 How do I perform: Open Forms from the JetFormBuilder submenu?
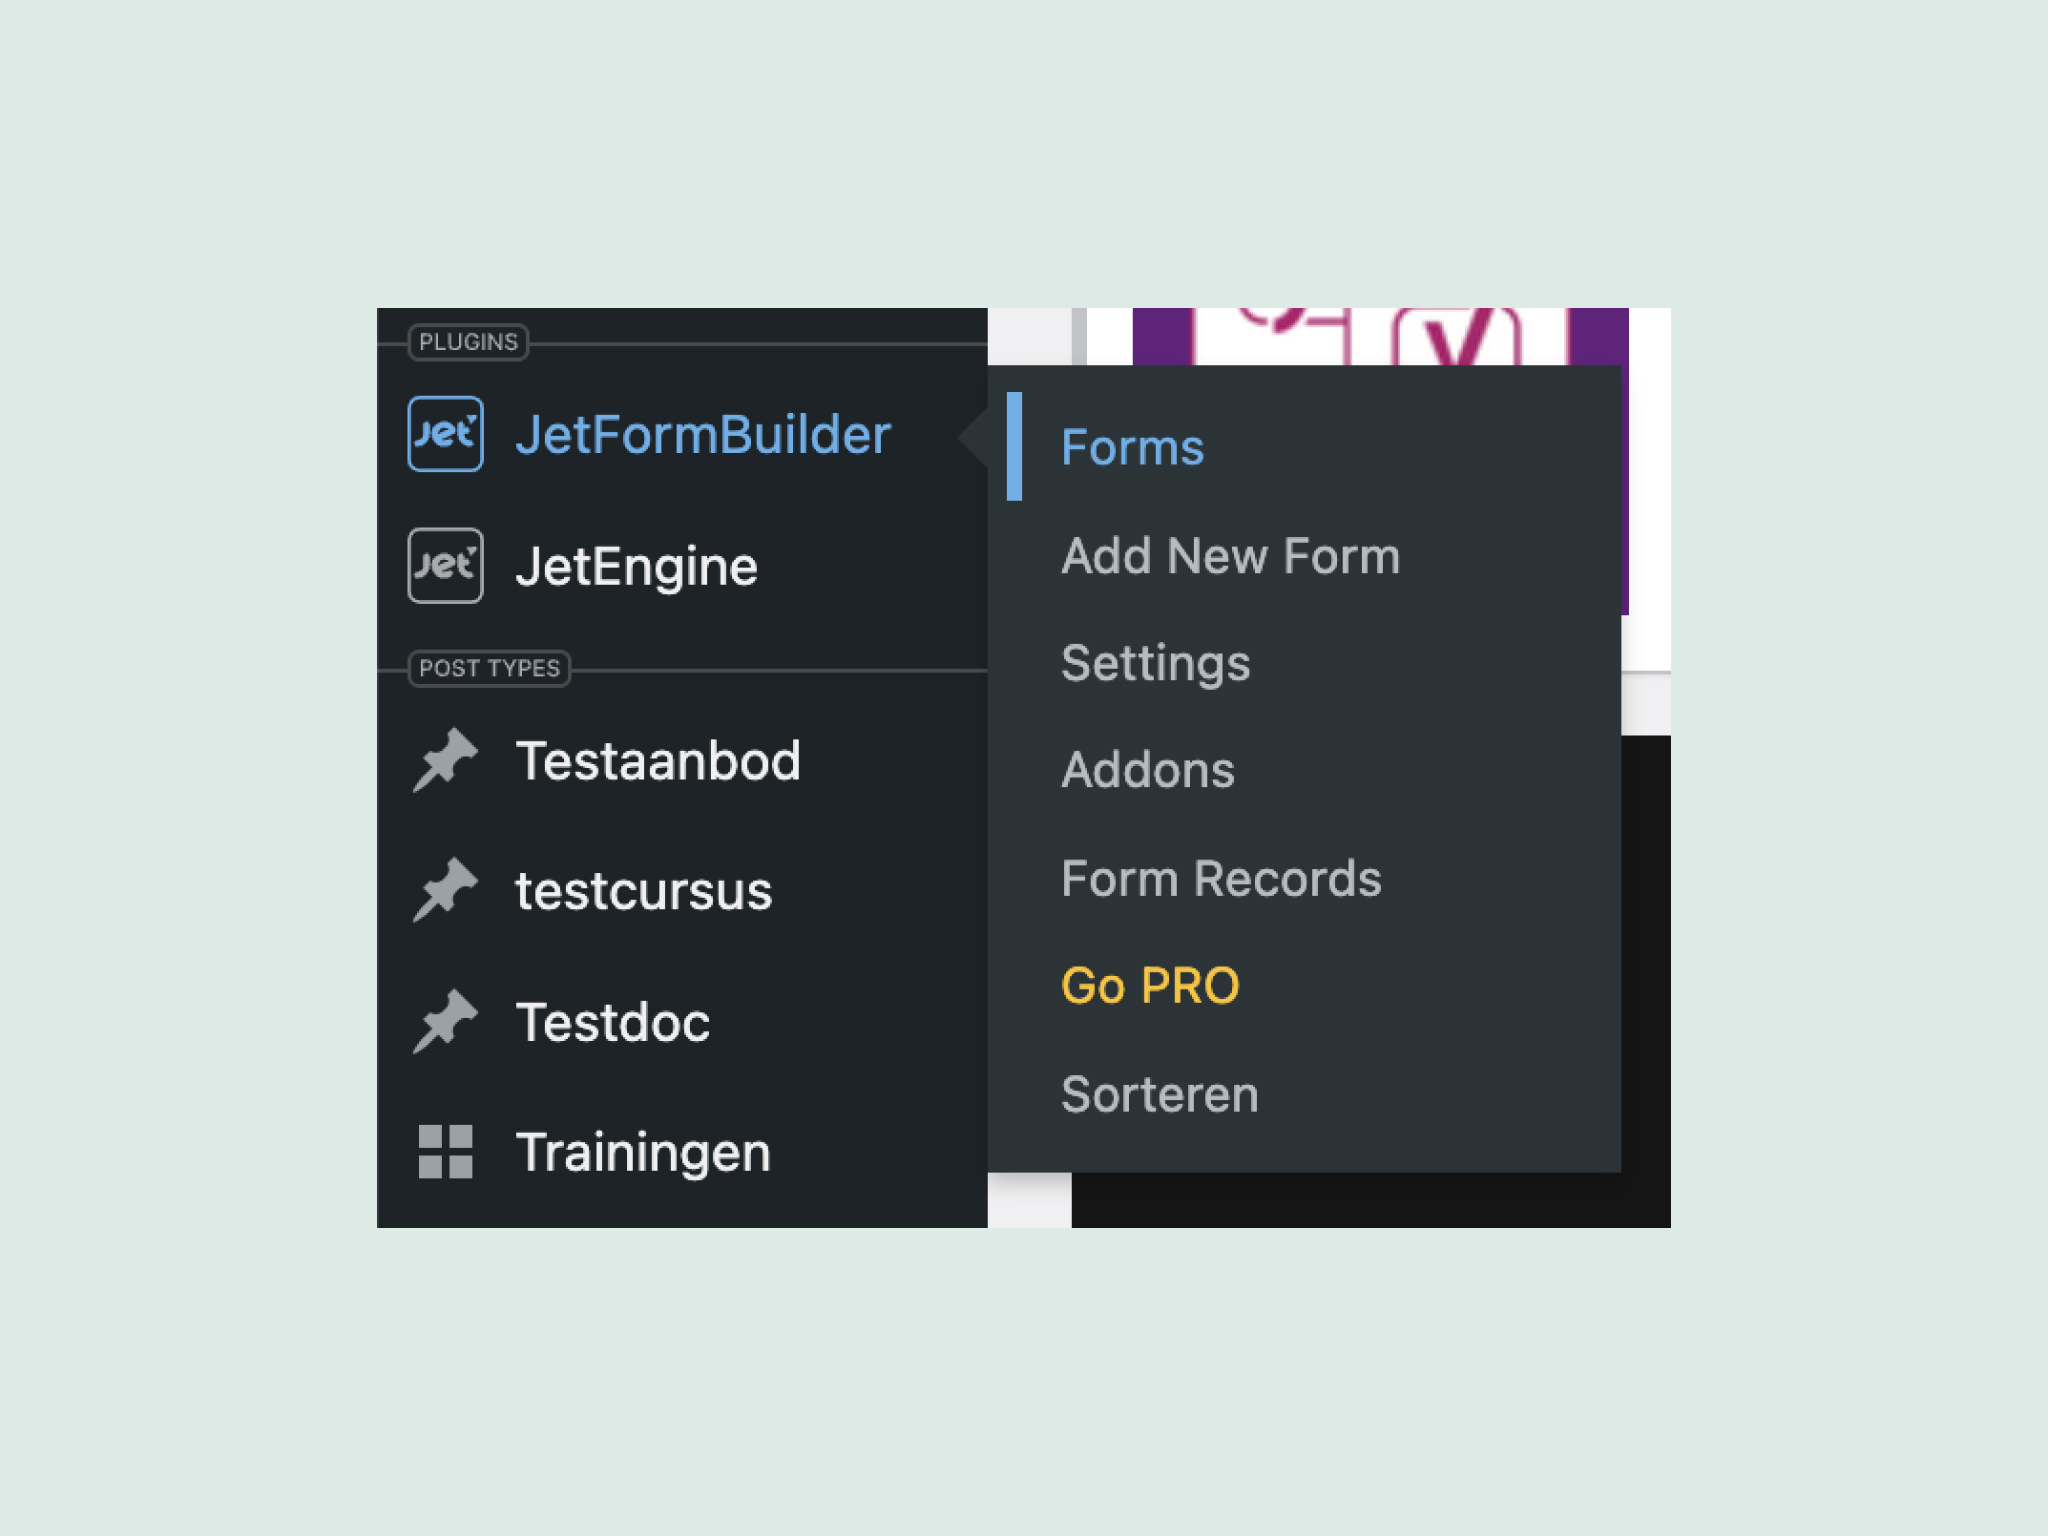click(x=1132, y=447)
